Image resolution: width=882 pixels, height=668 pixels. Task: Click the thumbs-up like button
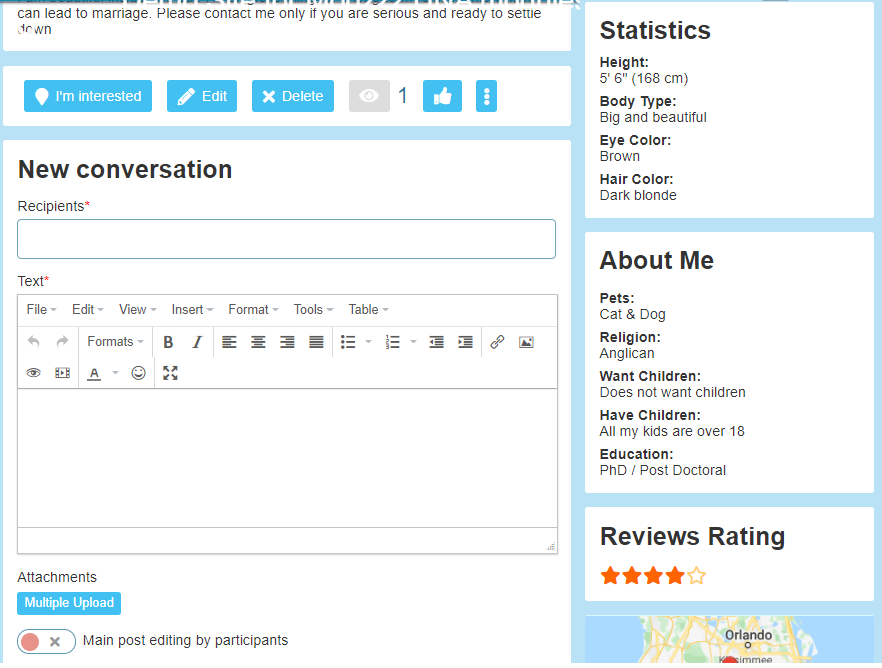(x=442, y=96)
